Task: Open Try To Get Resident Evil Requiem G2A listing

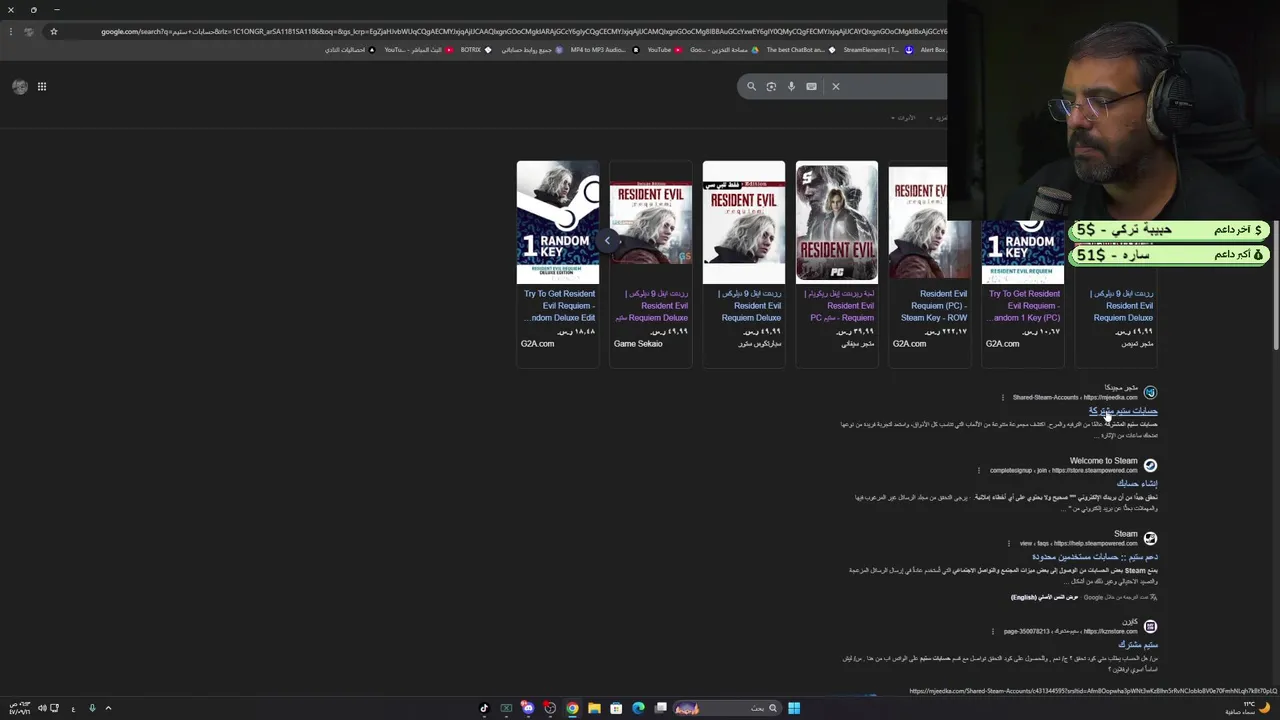Action: coord(559,306)
